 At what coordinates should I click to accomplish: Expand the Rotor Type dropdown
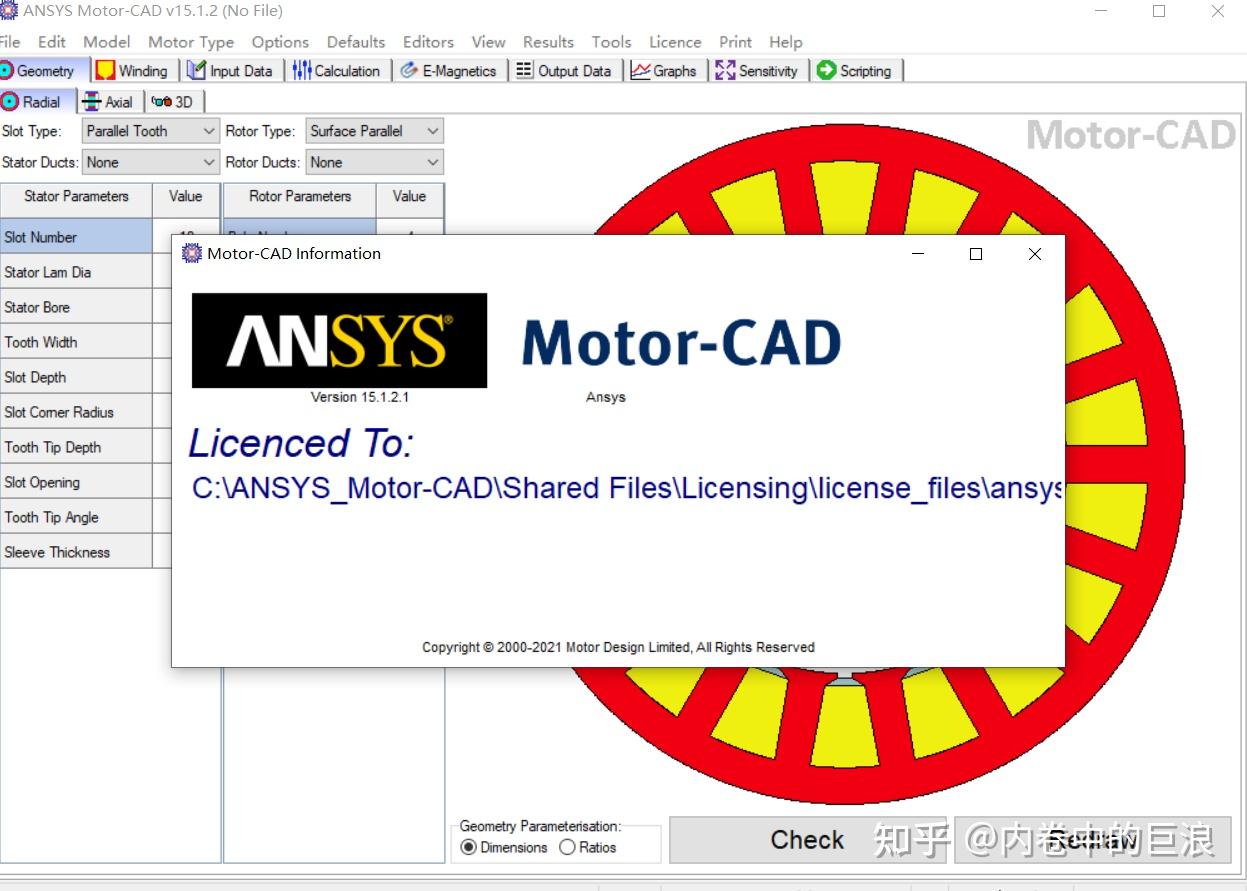click(x=432, y=131)
